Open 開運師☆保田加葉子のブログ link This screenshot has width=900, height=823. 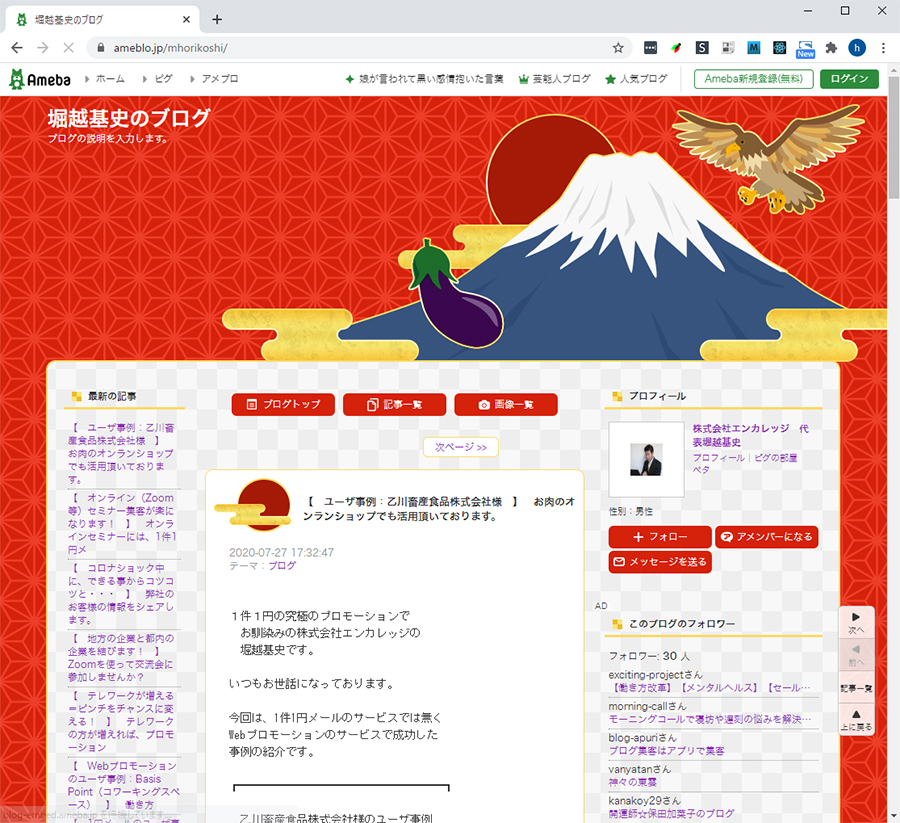click(x=672, y=813)
